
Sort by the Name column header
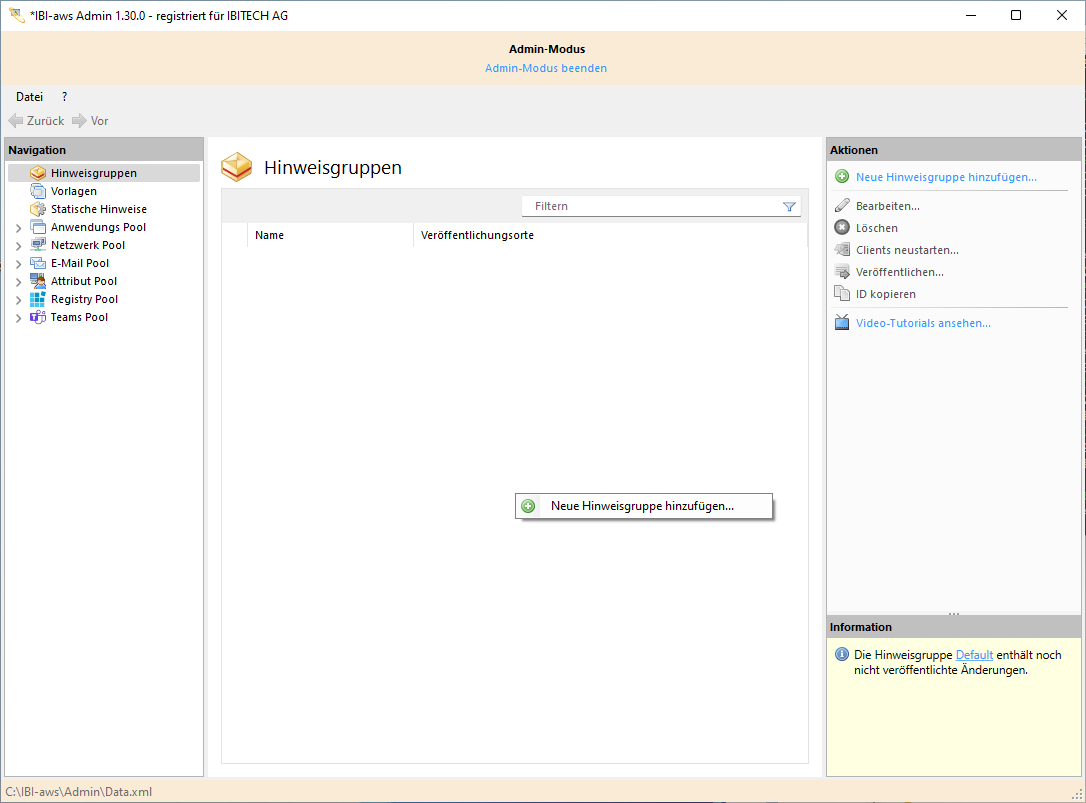pos(270,235)
